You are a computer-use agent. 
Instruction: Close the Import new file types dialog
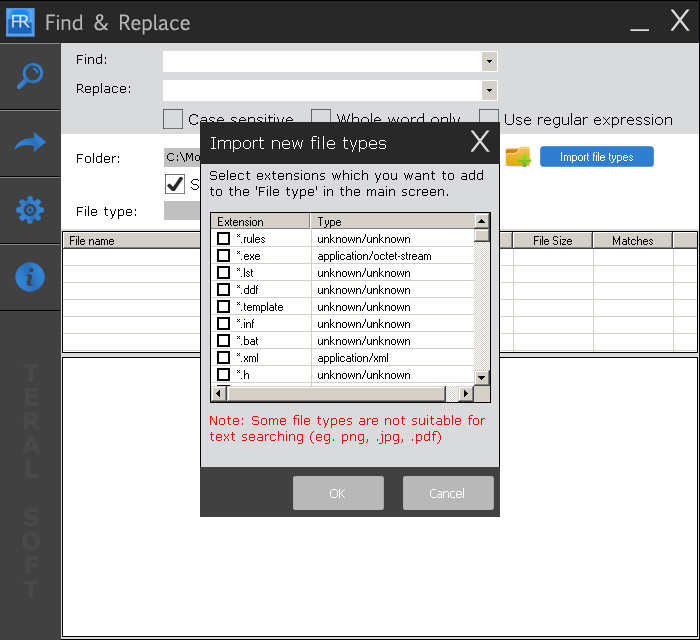click(x=480, y=141)
